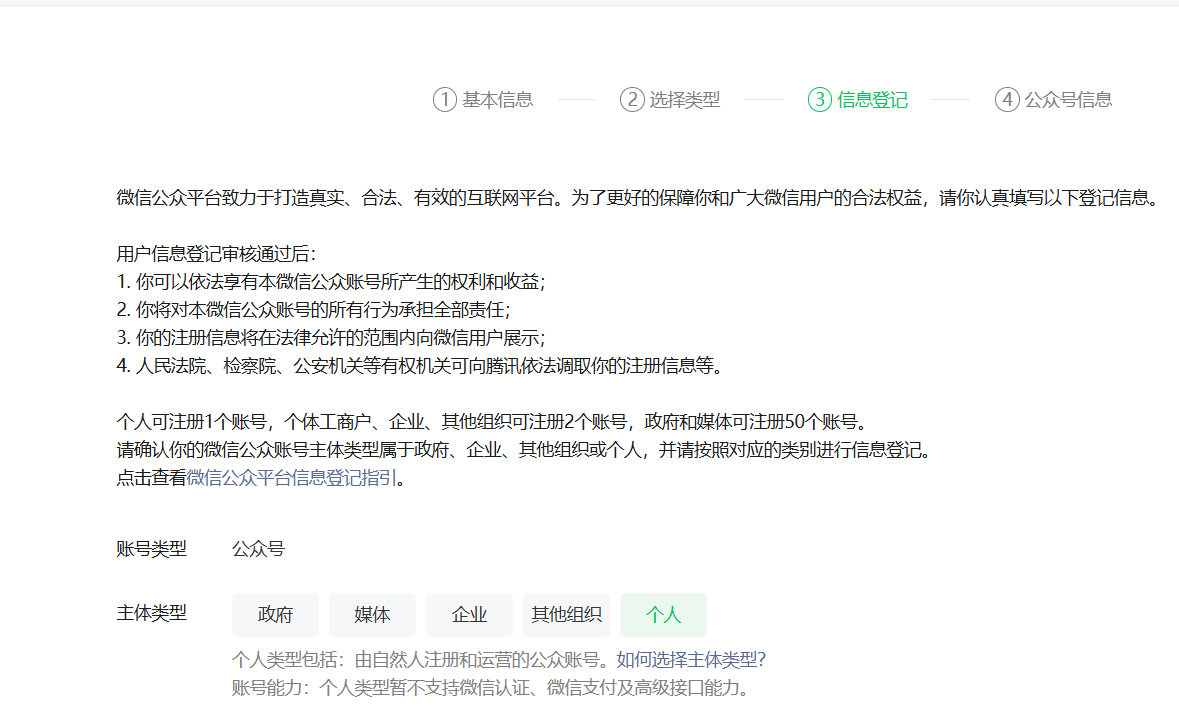Go to step 4 公众号信息
This screenshot has height=724, width=1179.
1053,99
